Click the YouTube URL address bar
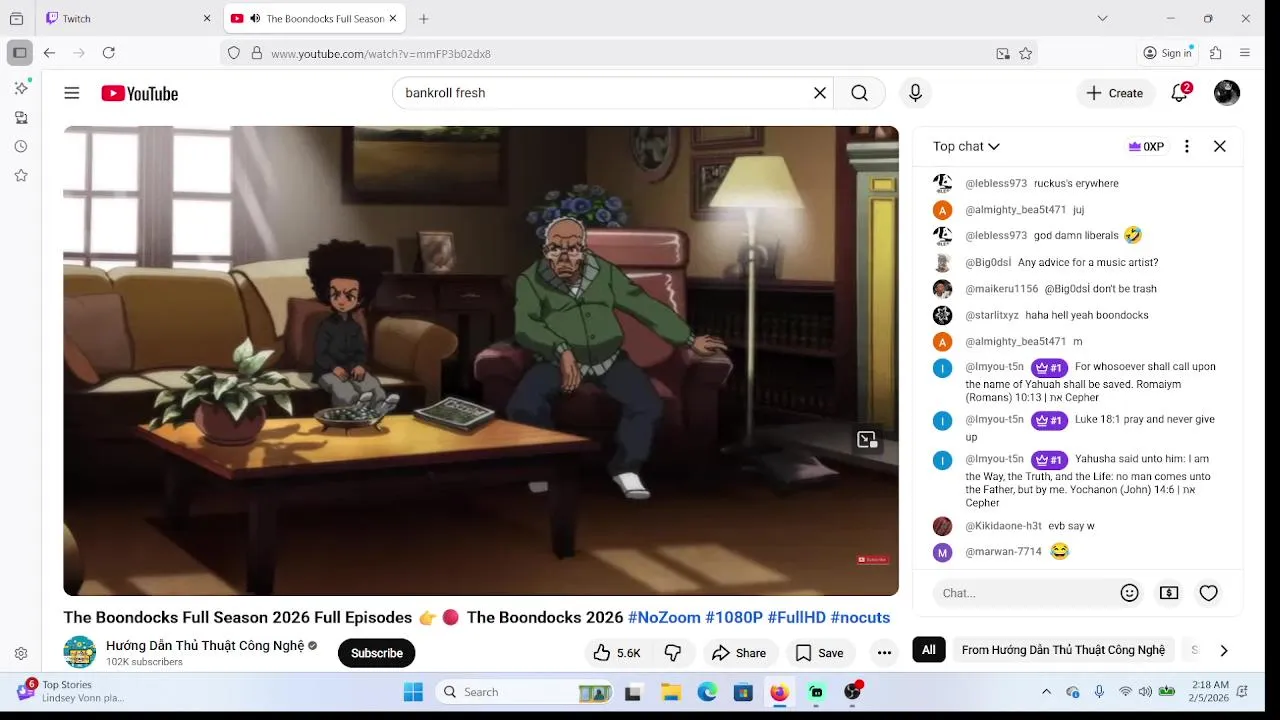This screenshot has height=720, width=1280. coord(630,53)
